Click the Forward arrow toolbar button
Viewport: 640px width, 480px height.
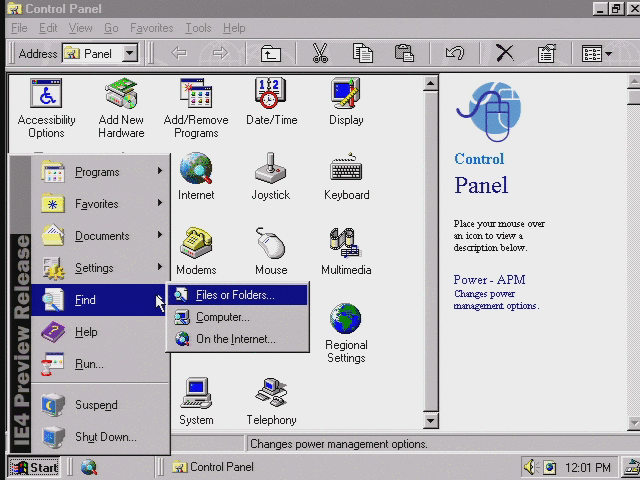[x=220, y=53]
